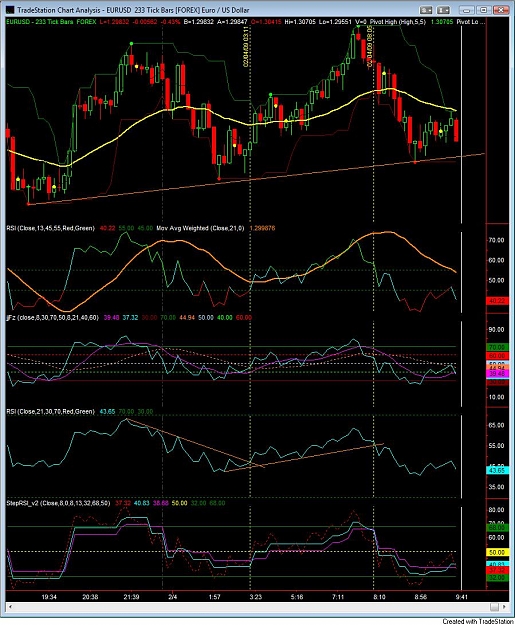Click the 5:16 time label

(297, 597)
